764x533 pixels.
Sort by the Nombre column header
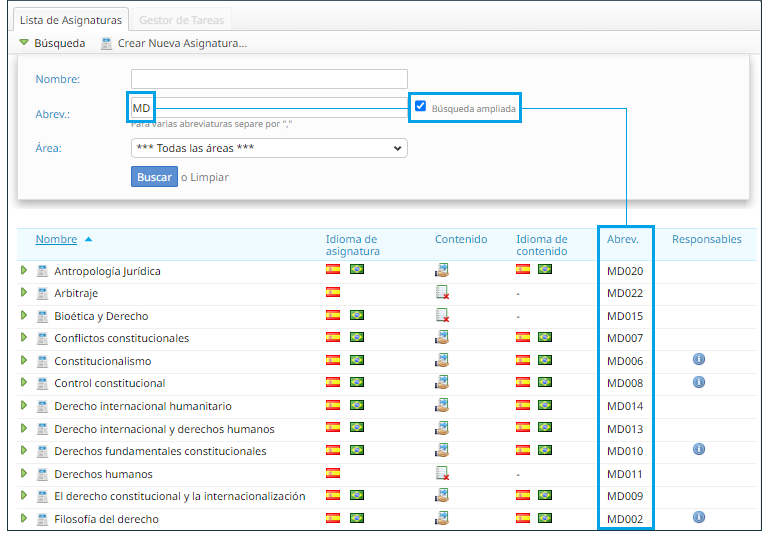(x=56, y=239)
